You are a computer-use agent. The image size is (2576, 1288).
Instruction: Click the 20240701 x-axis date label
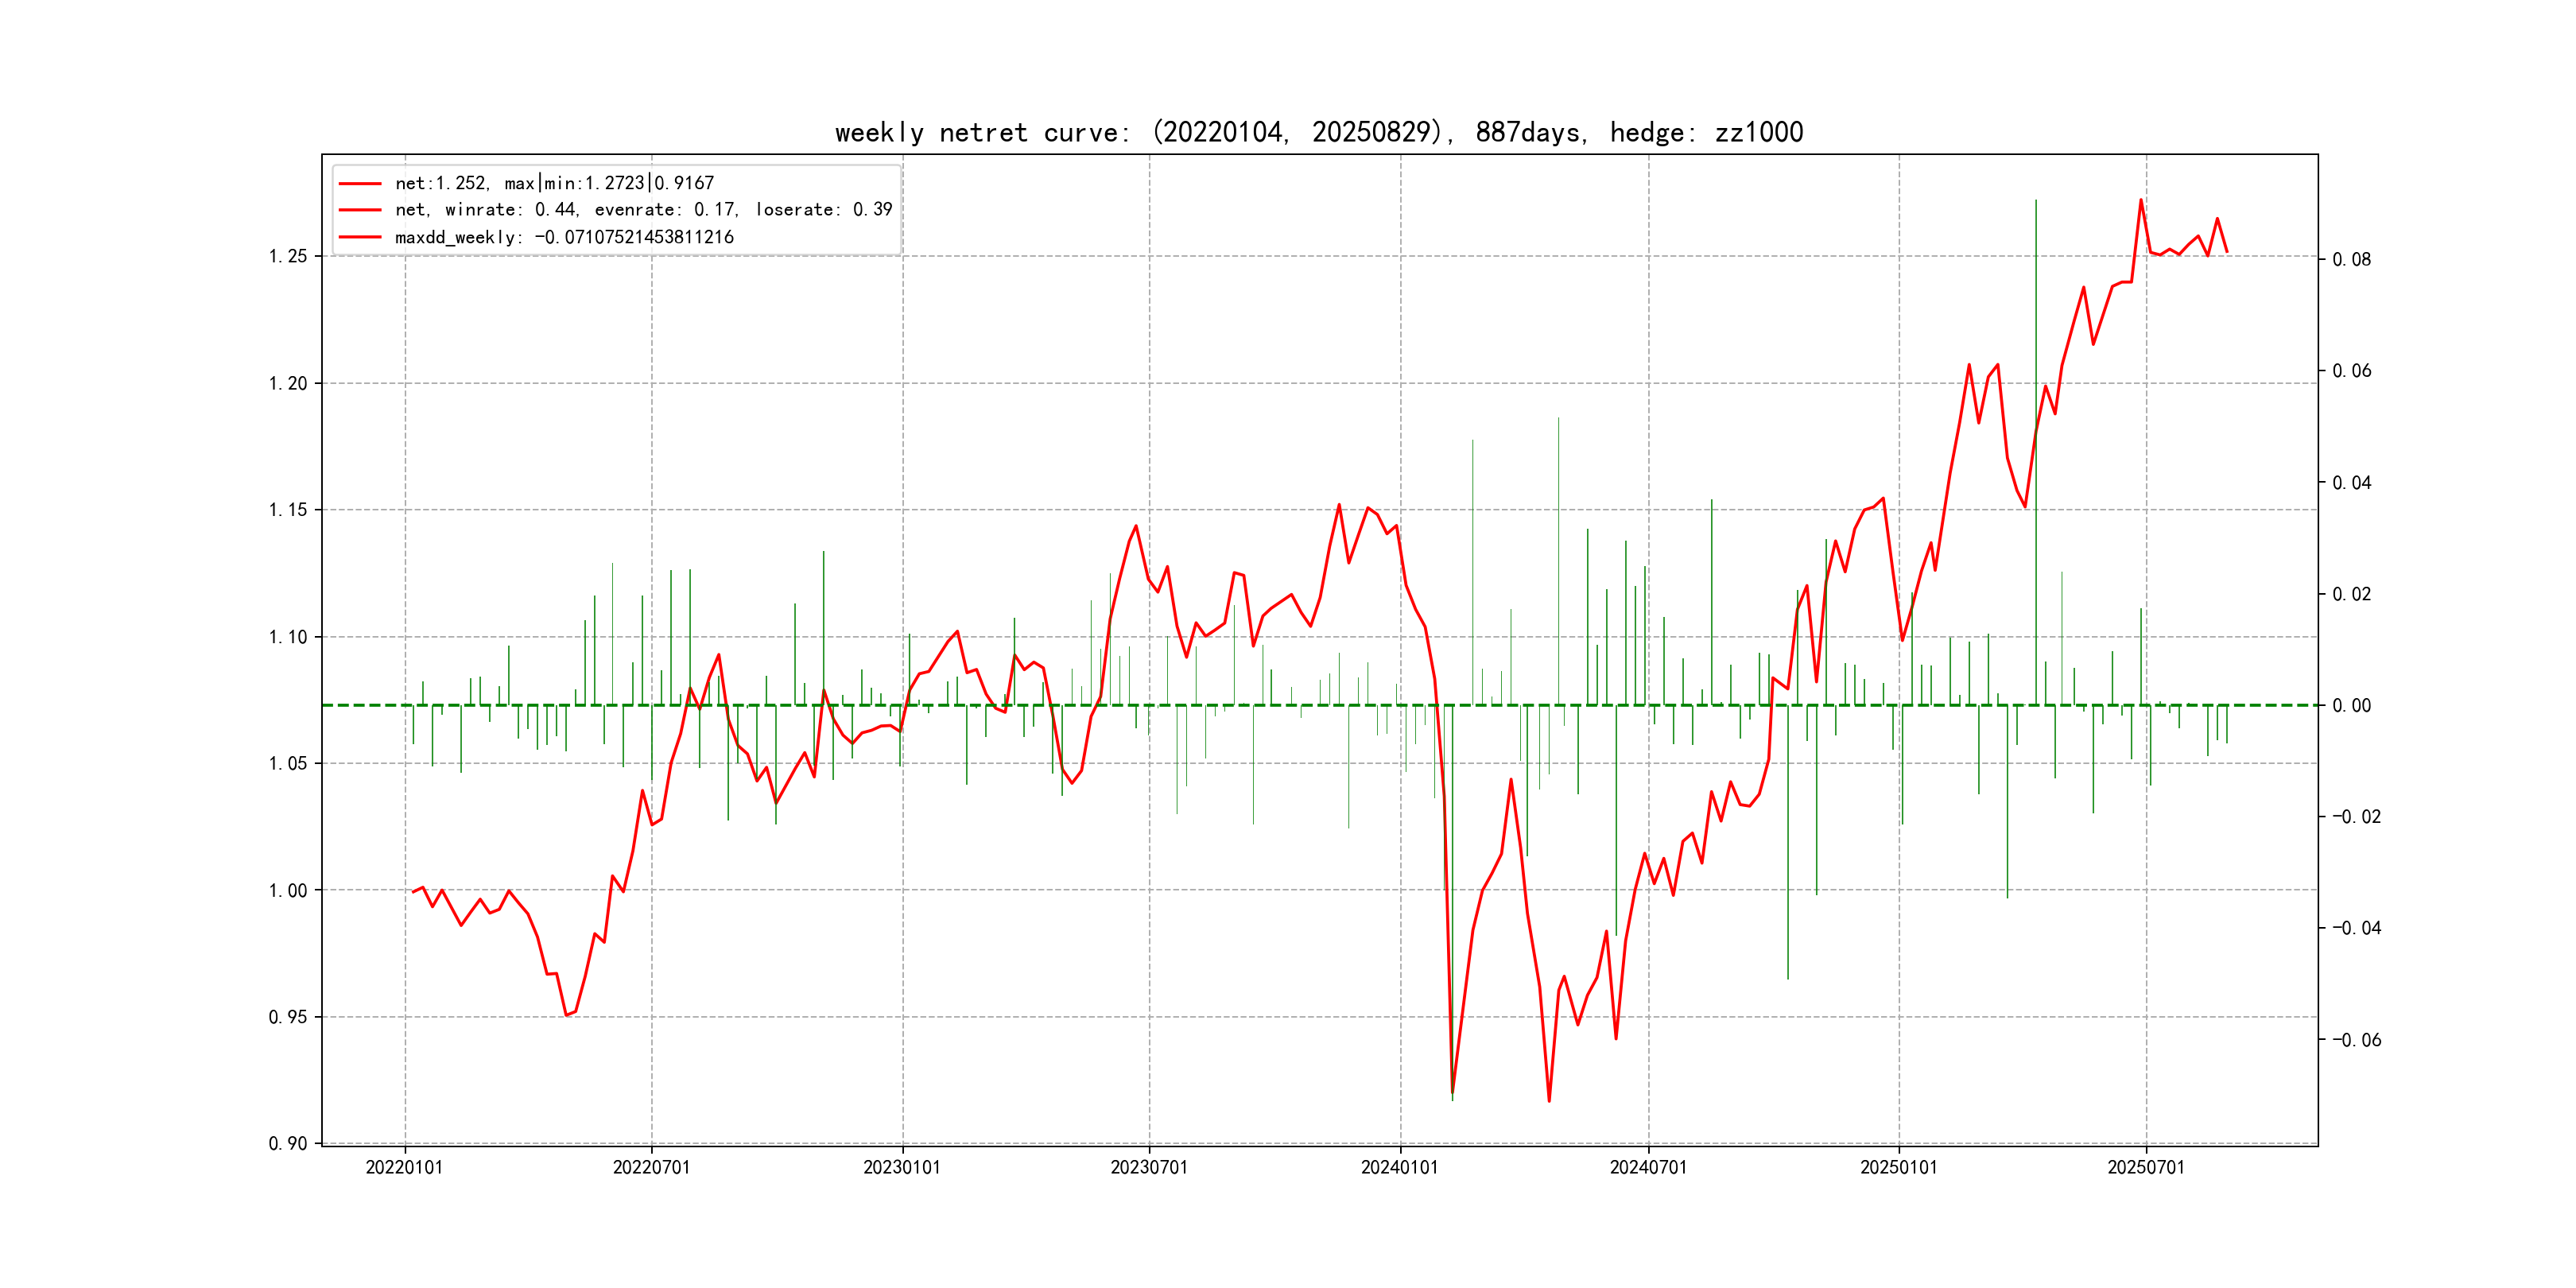(x=1648, y=1167)
